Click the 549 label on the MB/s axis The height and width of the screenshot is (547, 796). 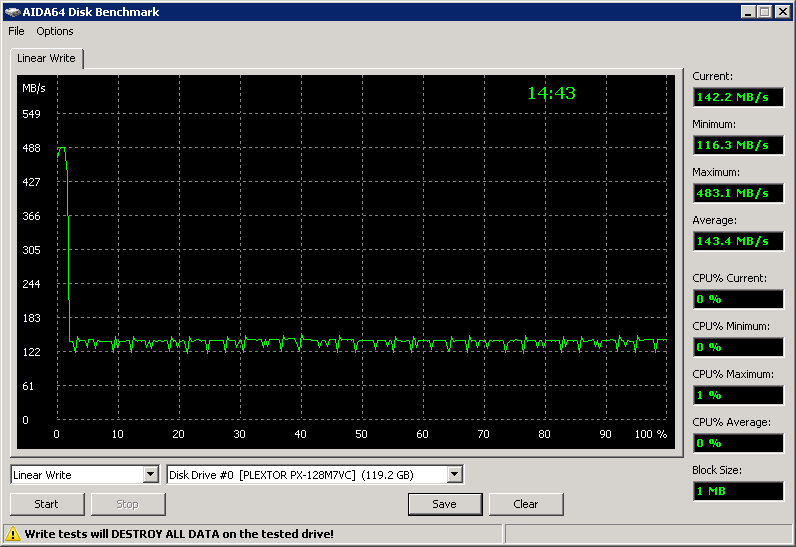31,114
